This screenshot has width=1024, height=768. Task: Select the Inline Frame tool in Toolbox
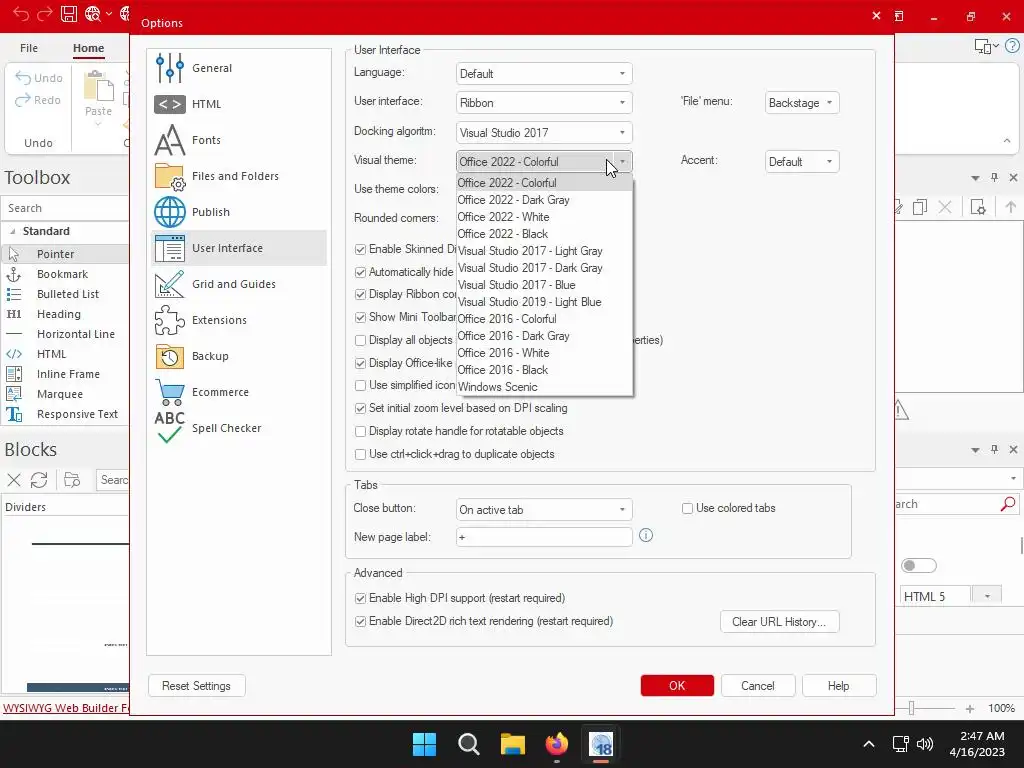(65, 374)
